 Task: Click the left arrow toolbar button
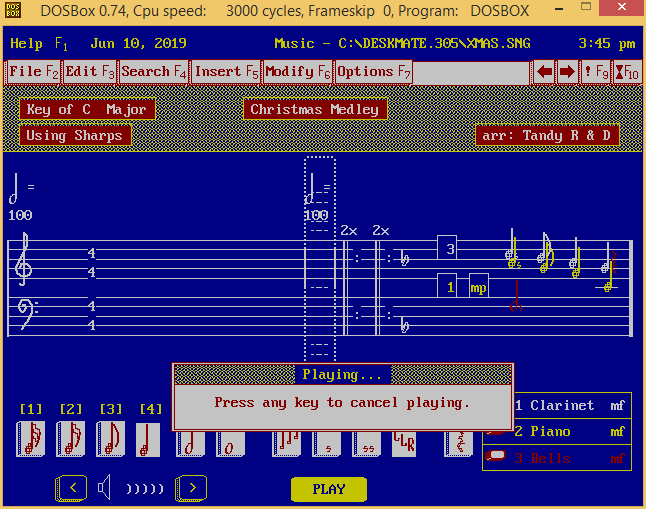pyautogui.click(x=544, y=72)
